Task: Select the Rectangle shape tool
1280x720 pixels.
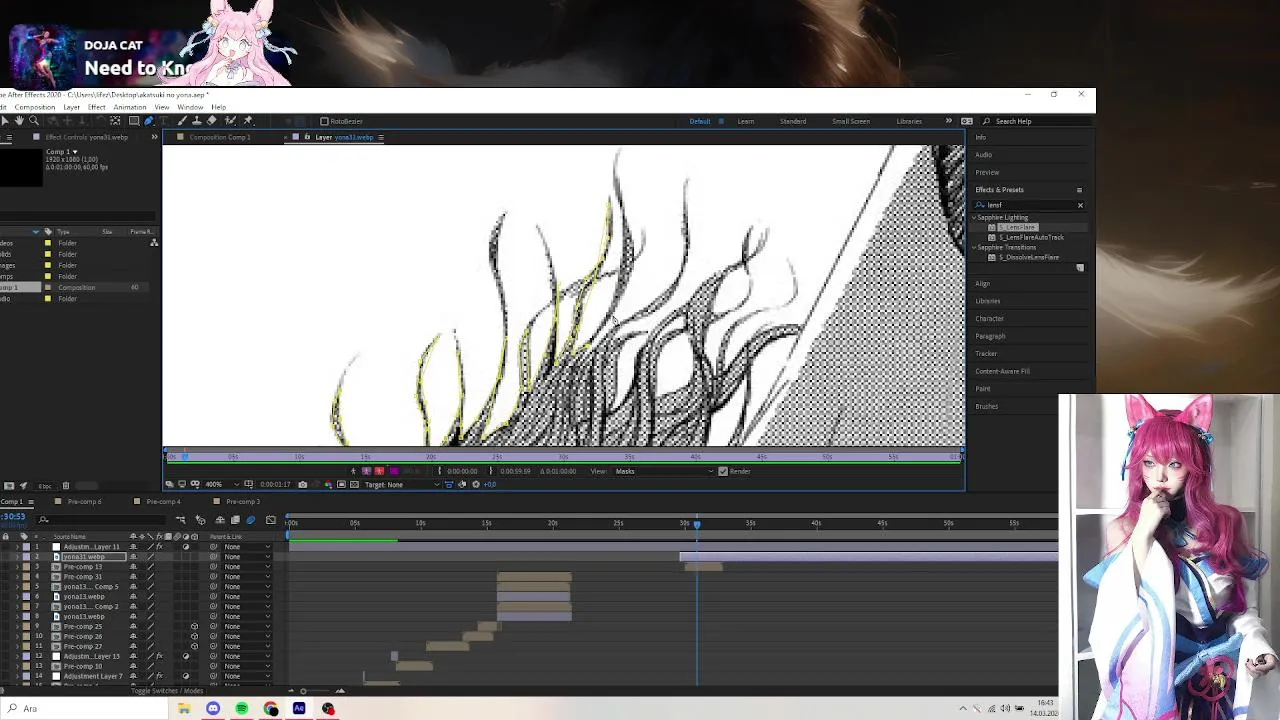Action: 134,120
